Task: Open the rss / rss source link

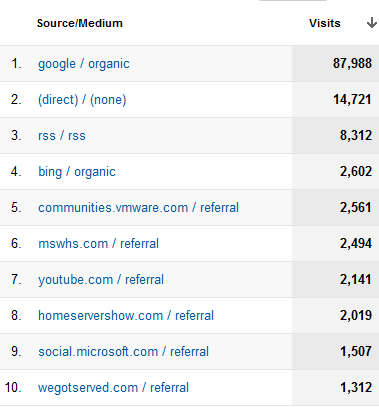Action: tap(62, 136)
